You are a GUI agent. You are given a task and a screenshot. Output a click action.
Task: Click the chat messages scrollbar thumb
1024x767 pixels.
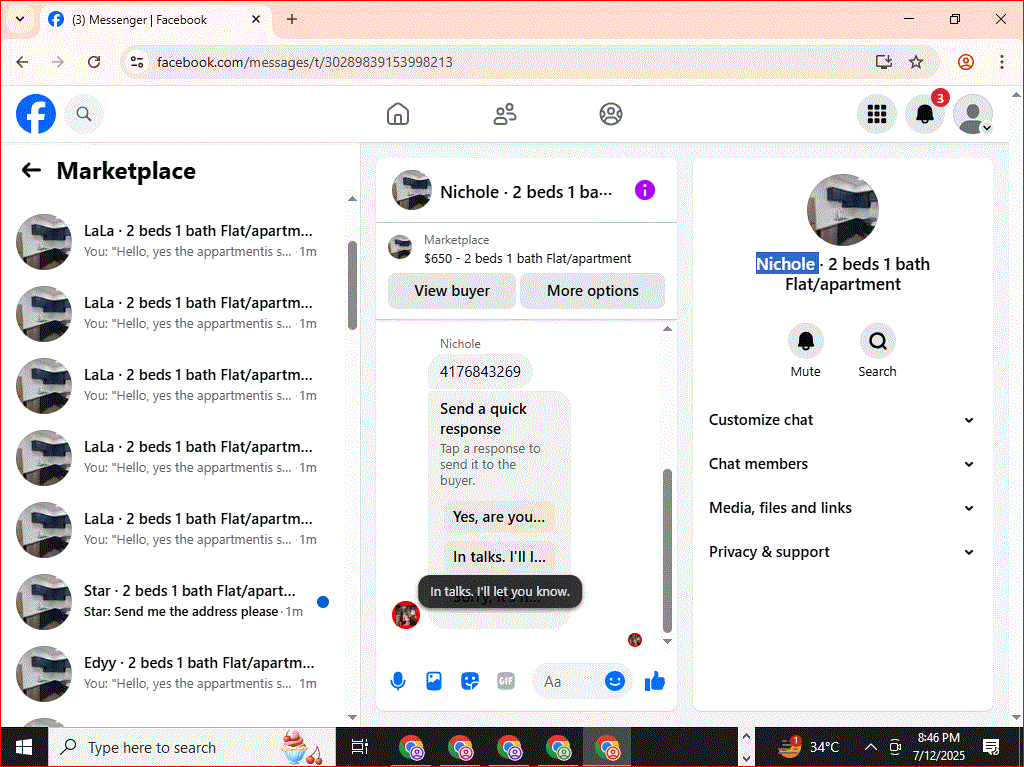click(667, 551)
